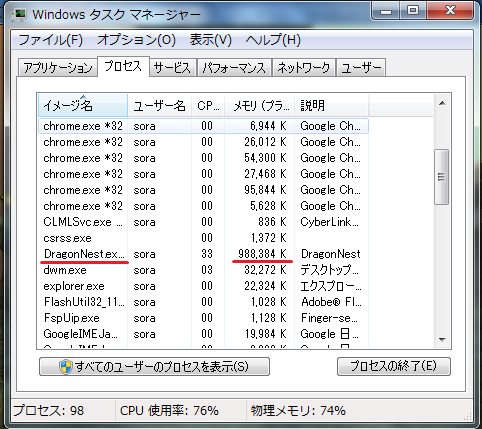482x429 pixels.
Task: Select the chrome.exe row using 54,300 K
Action: [203, 158]
